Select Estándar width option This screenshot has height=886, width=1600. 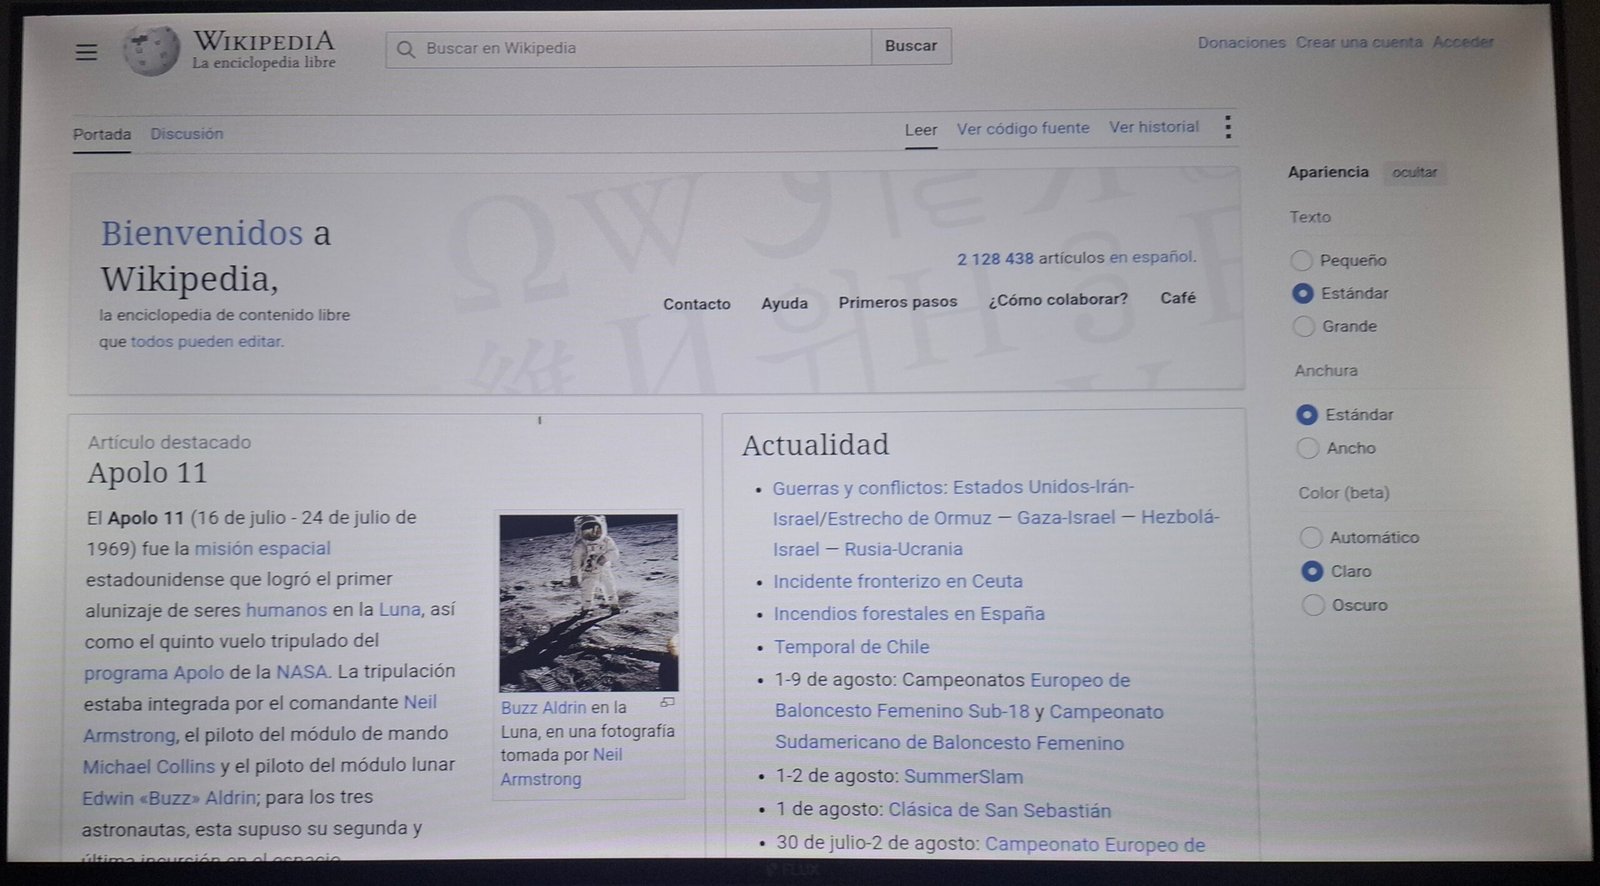[x=1306, y=414]
